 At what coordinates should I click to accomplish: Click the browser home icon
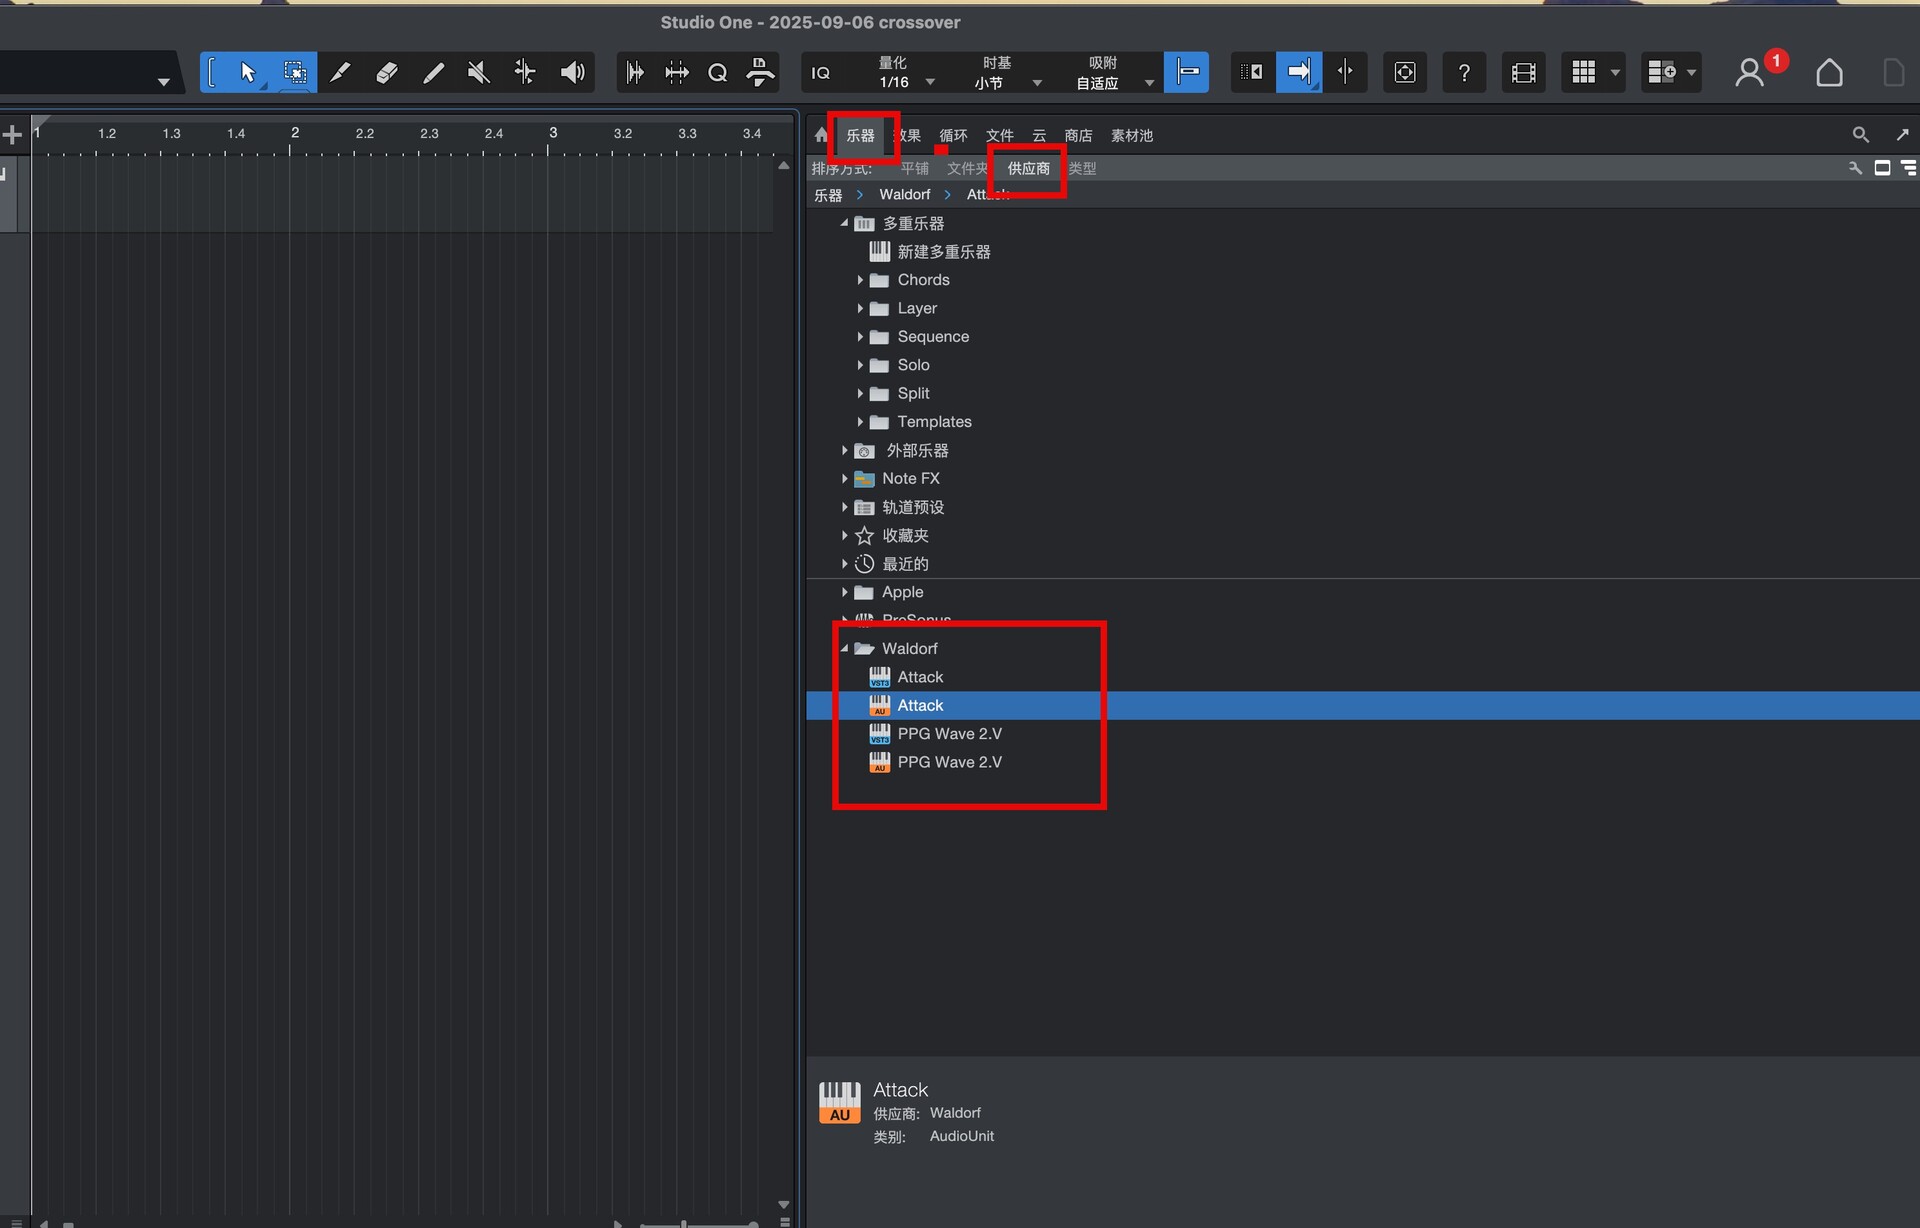pos(821,135)
